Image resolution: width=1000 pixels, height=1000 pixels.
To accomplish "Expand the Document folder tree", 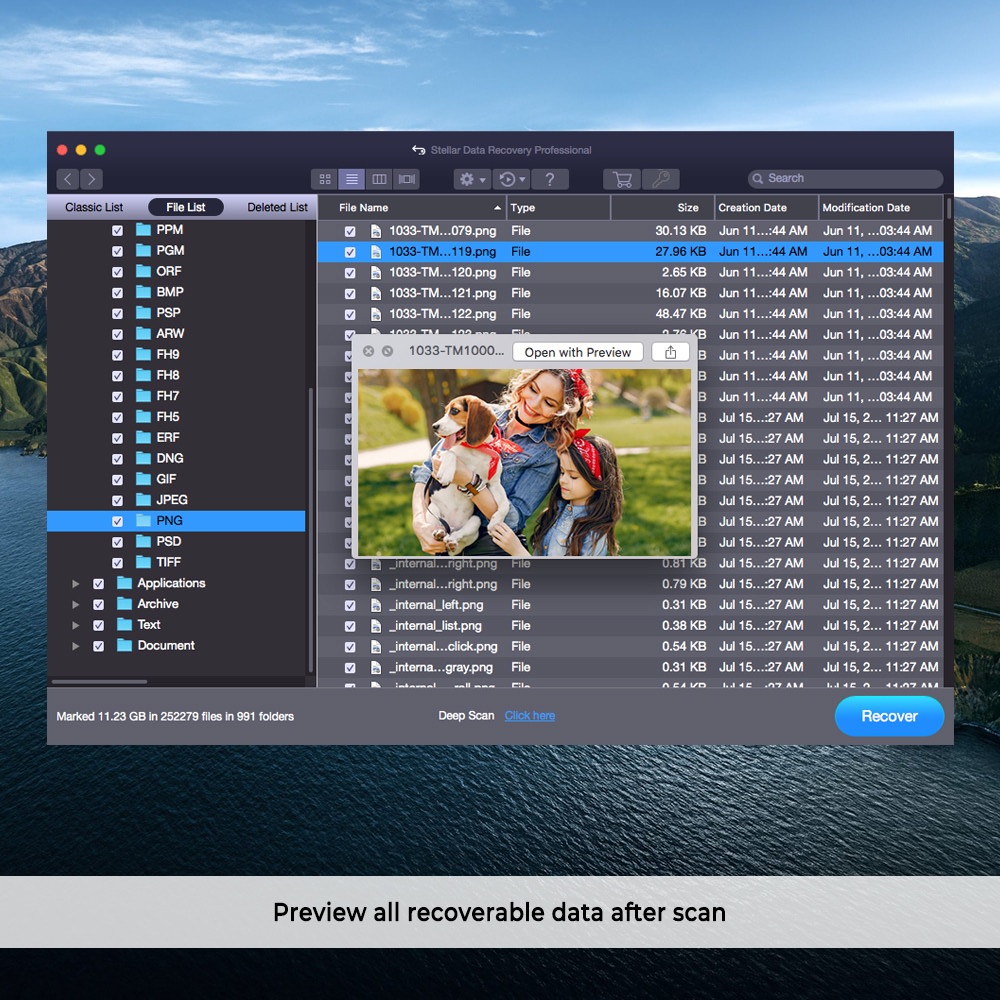I will pyautogui.click(x=75, y=647).
